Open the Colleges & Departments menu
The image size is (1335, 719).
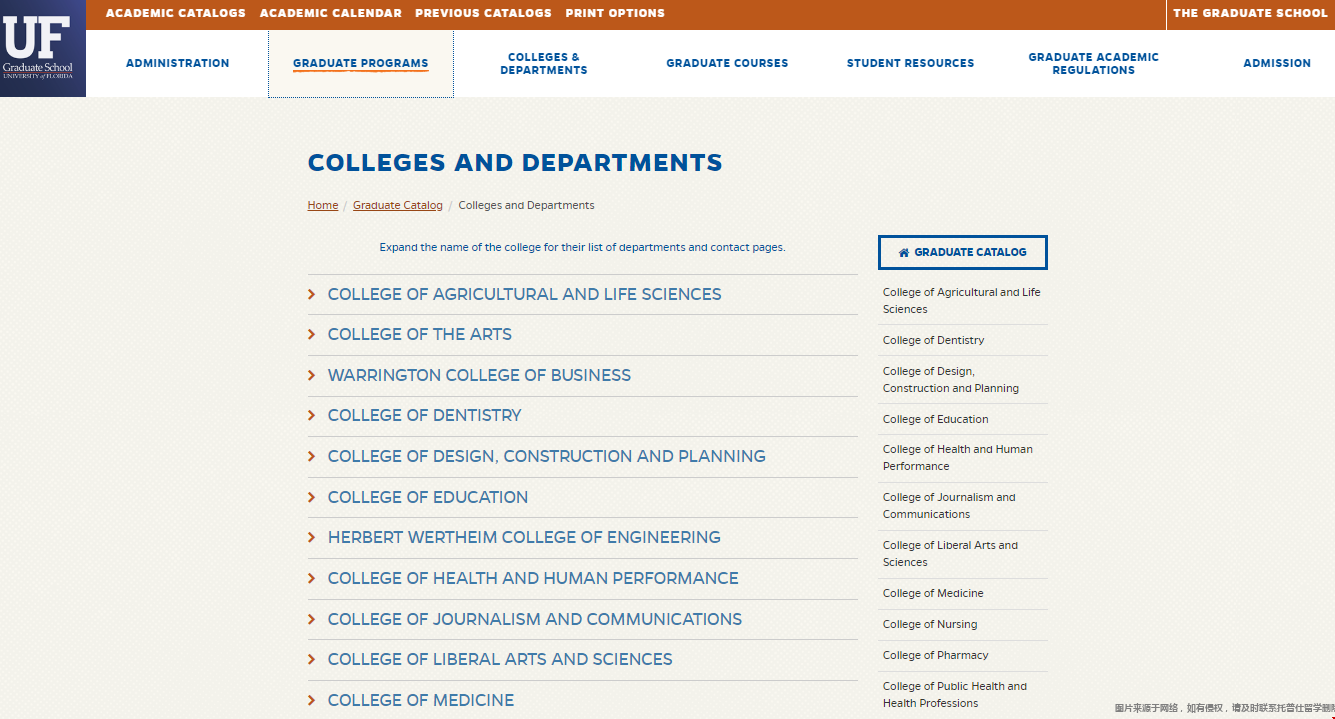click(x=544, y=64)
